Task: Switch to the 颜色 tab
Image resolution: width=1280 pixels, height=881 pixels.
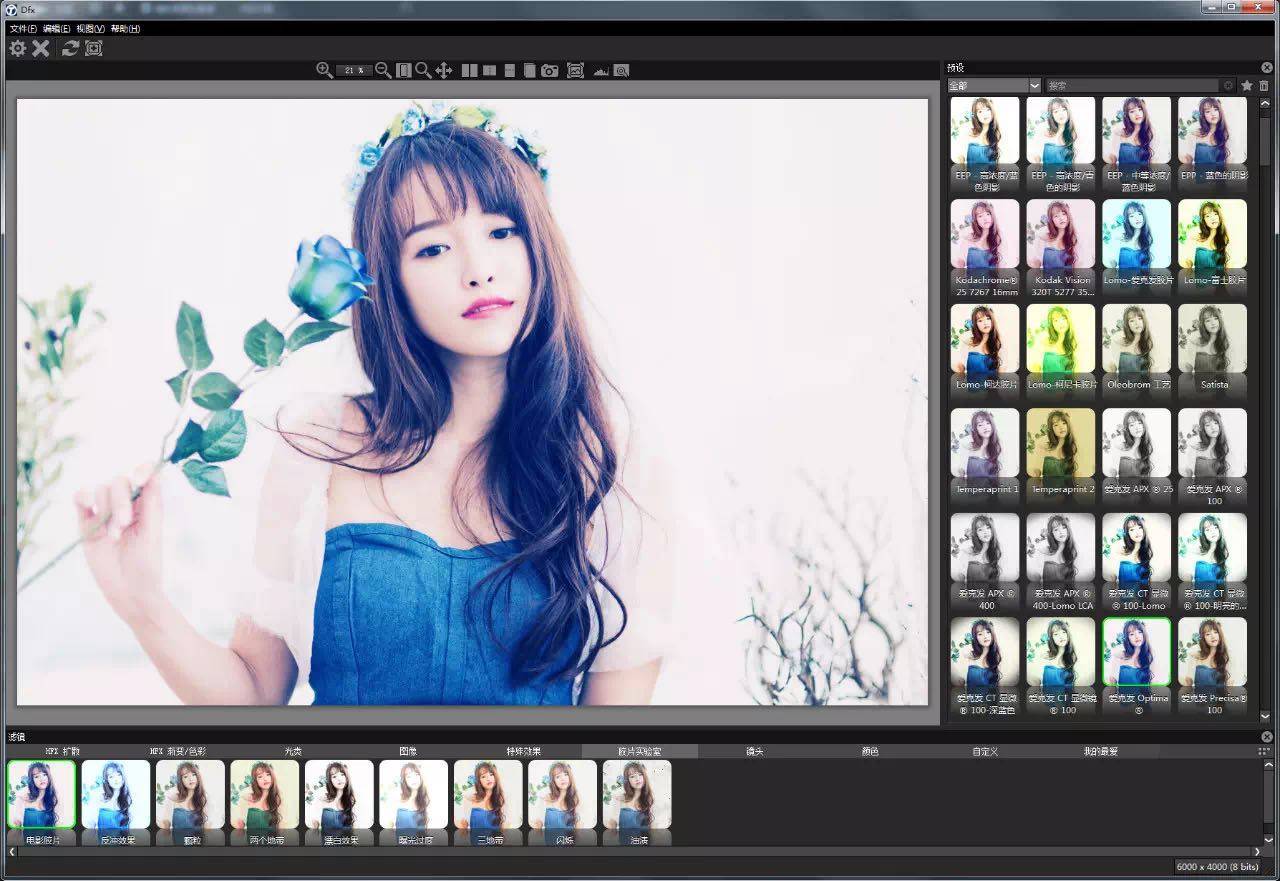Action: [x=870, y=751]
